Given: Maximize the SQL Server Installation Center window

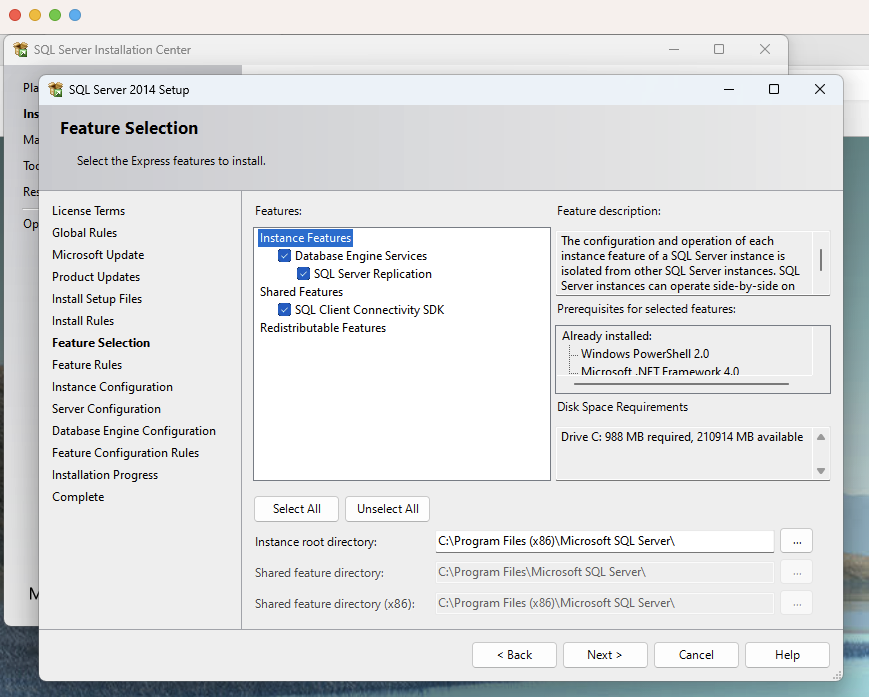Looking at the screenshot, I should point(719,49).
